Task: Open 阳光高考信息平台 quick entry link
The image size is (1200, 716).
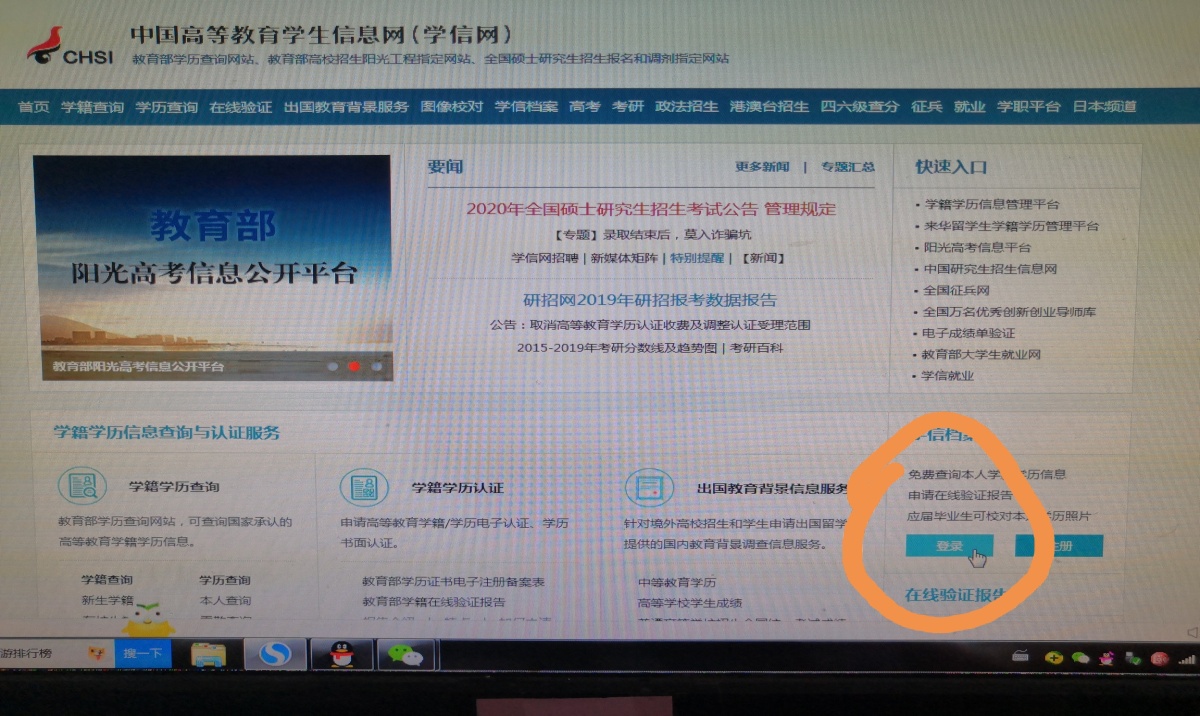Action: 977,247
